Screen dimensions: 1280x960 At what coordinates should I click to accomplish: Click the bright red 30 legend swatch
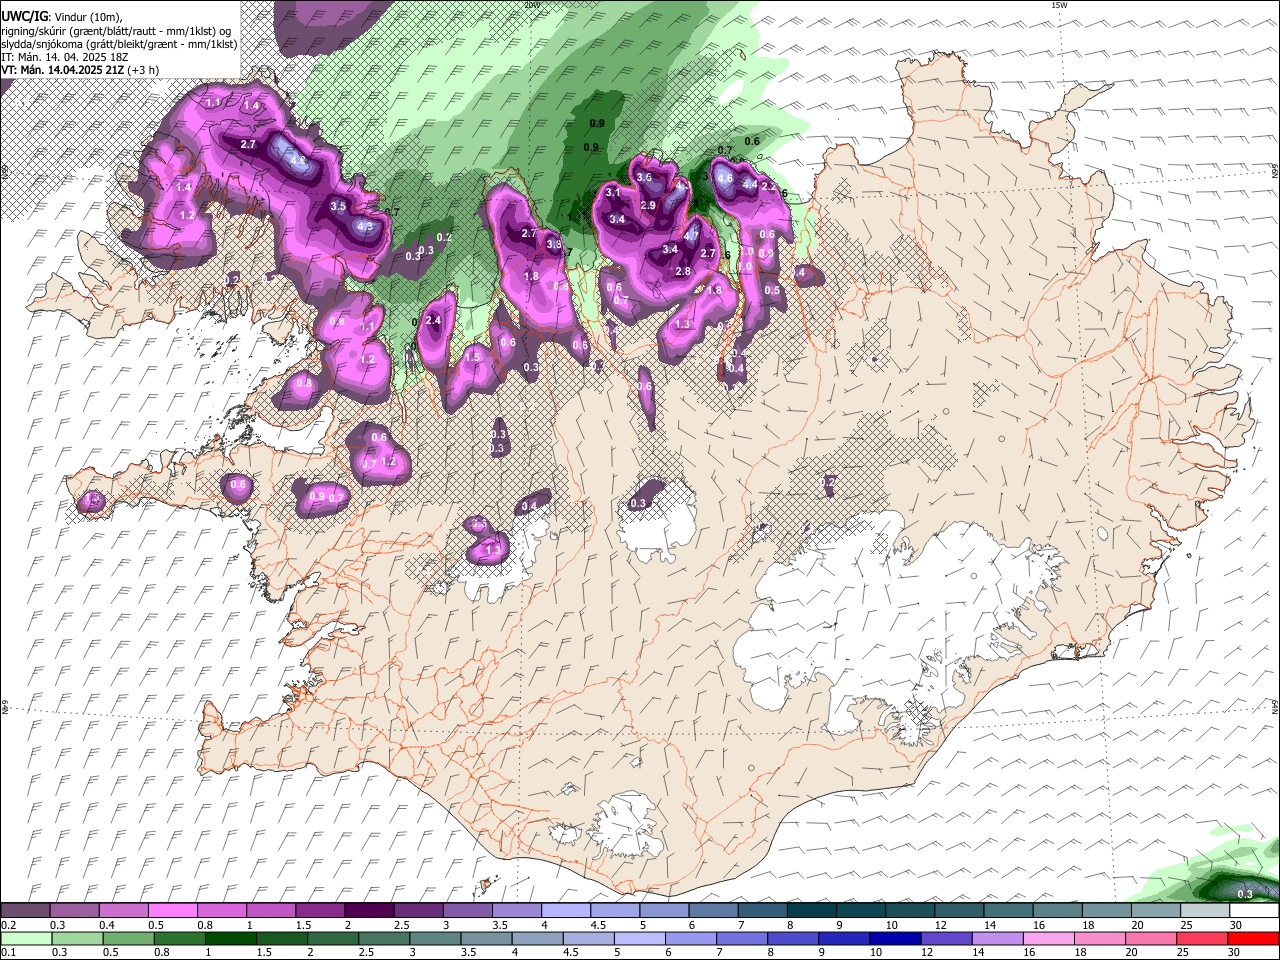click(x=1254, y=939)
